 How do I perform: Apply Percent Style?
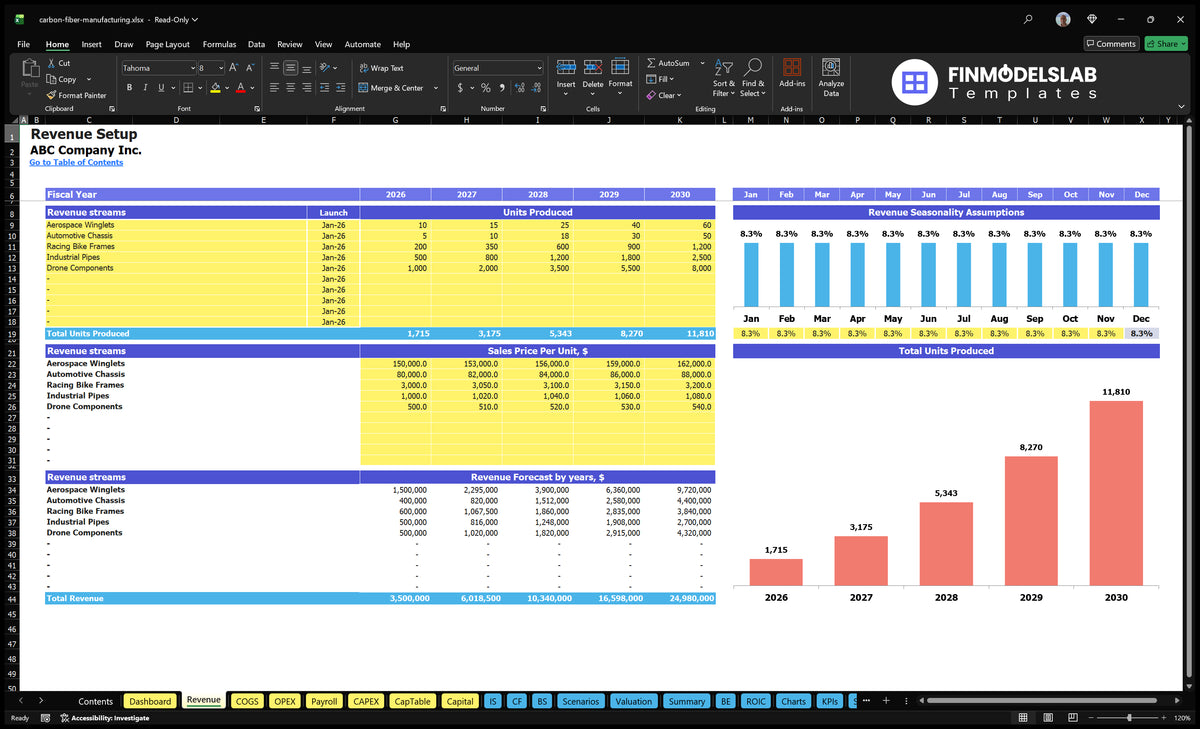486,88
